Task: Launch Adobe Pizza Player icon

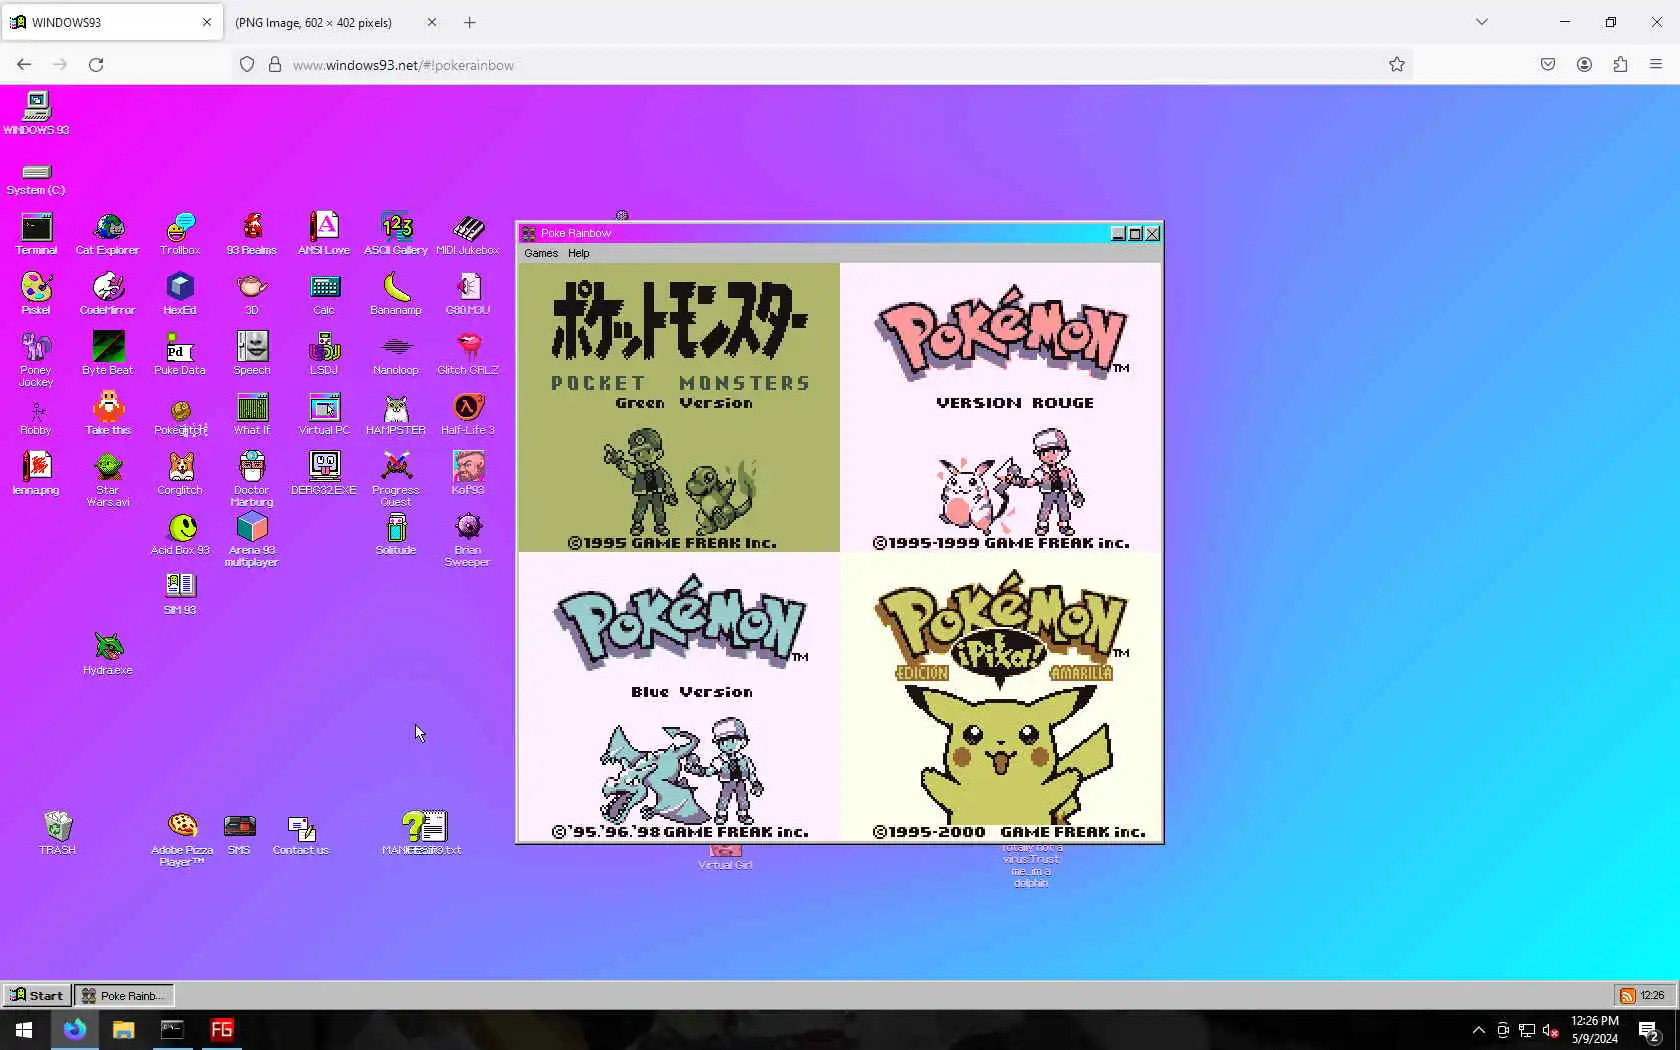Action: click(182, 839)
